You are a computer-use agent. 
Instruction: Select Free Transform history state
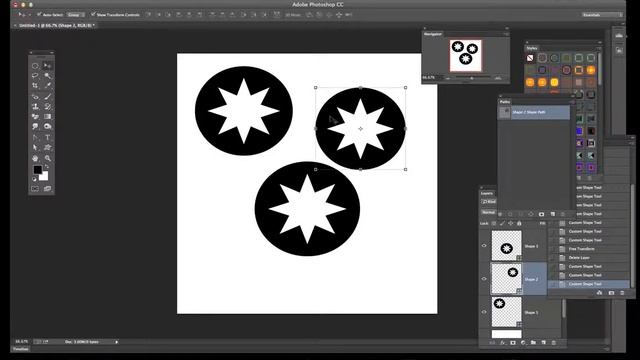[x=589, y=249]
